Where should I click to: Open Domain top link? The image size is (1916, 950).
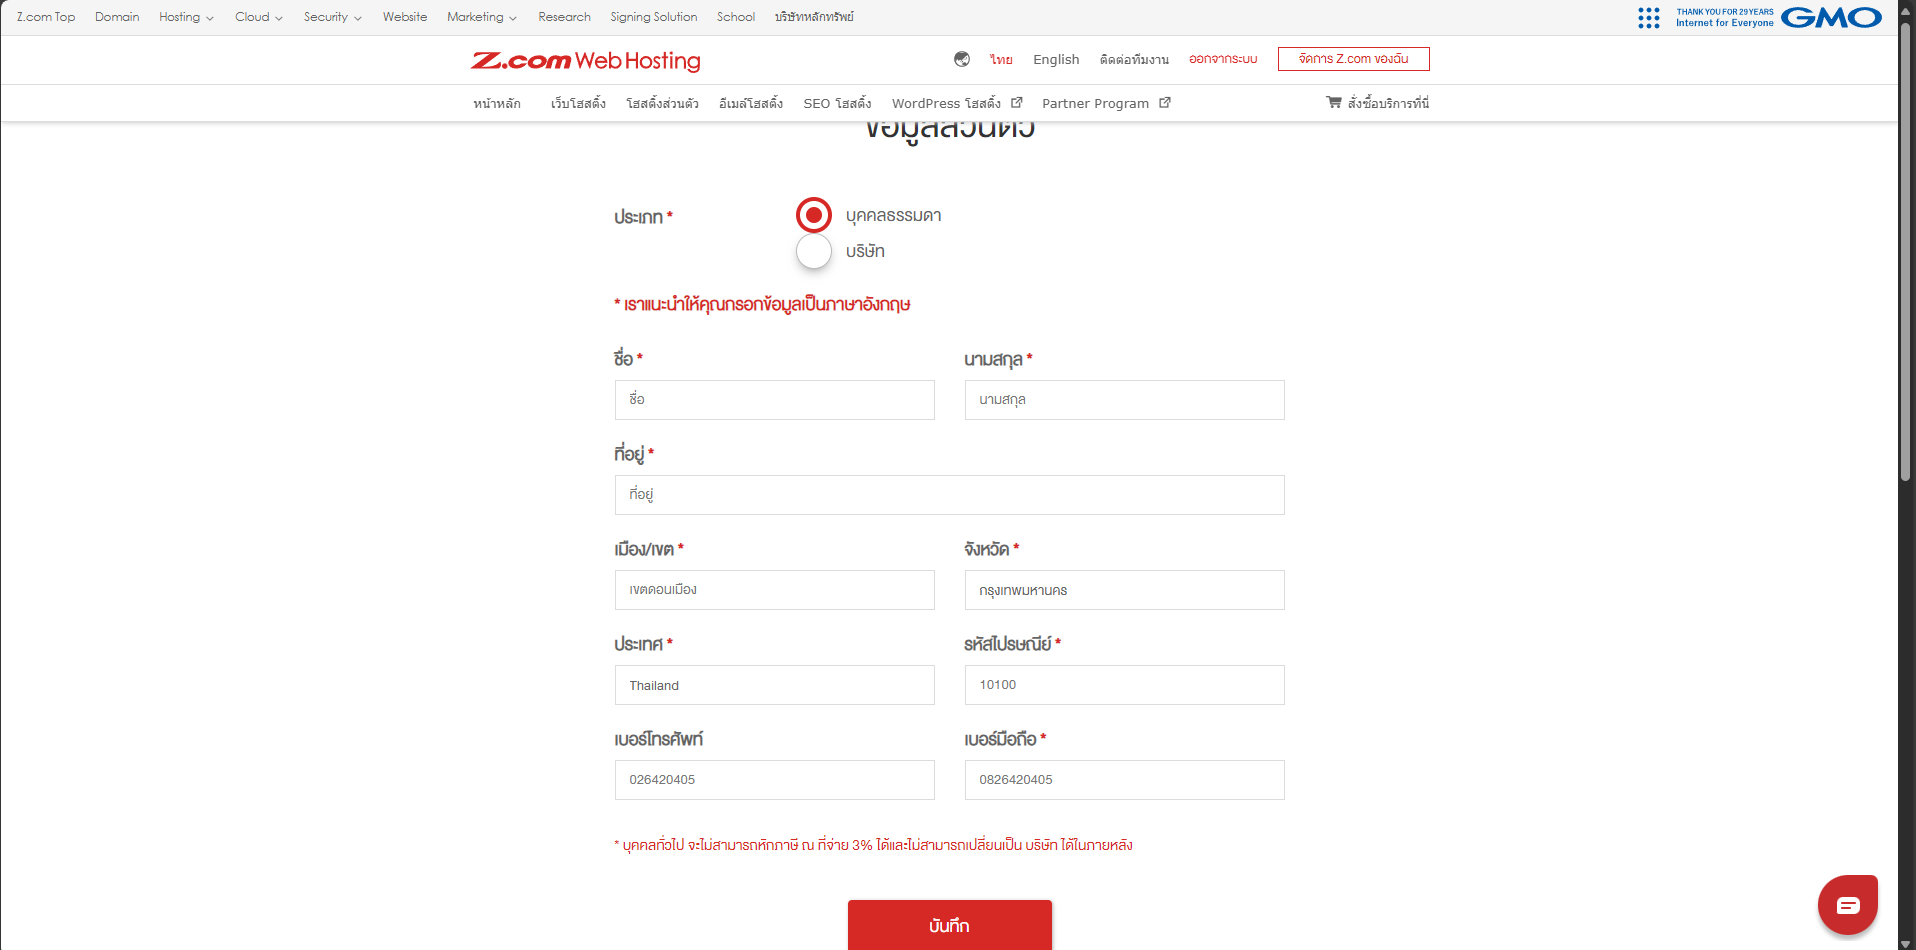coord(117,17)
